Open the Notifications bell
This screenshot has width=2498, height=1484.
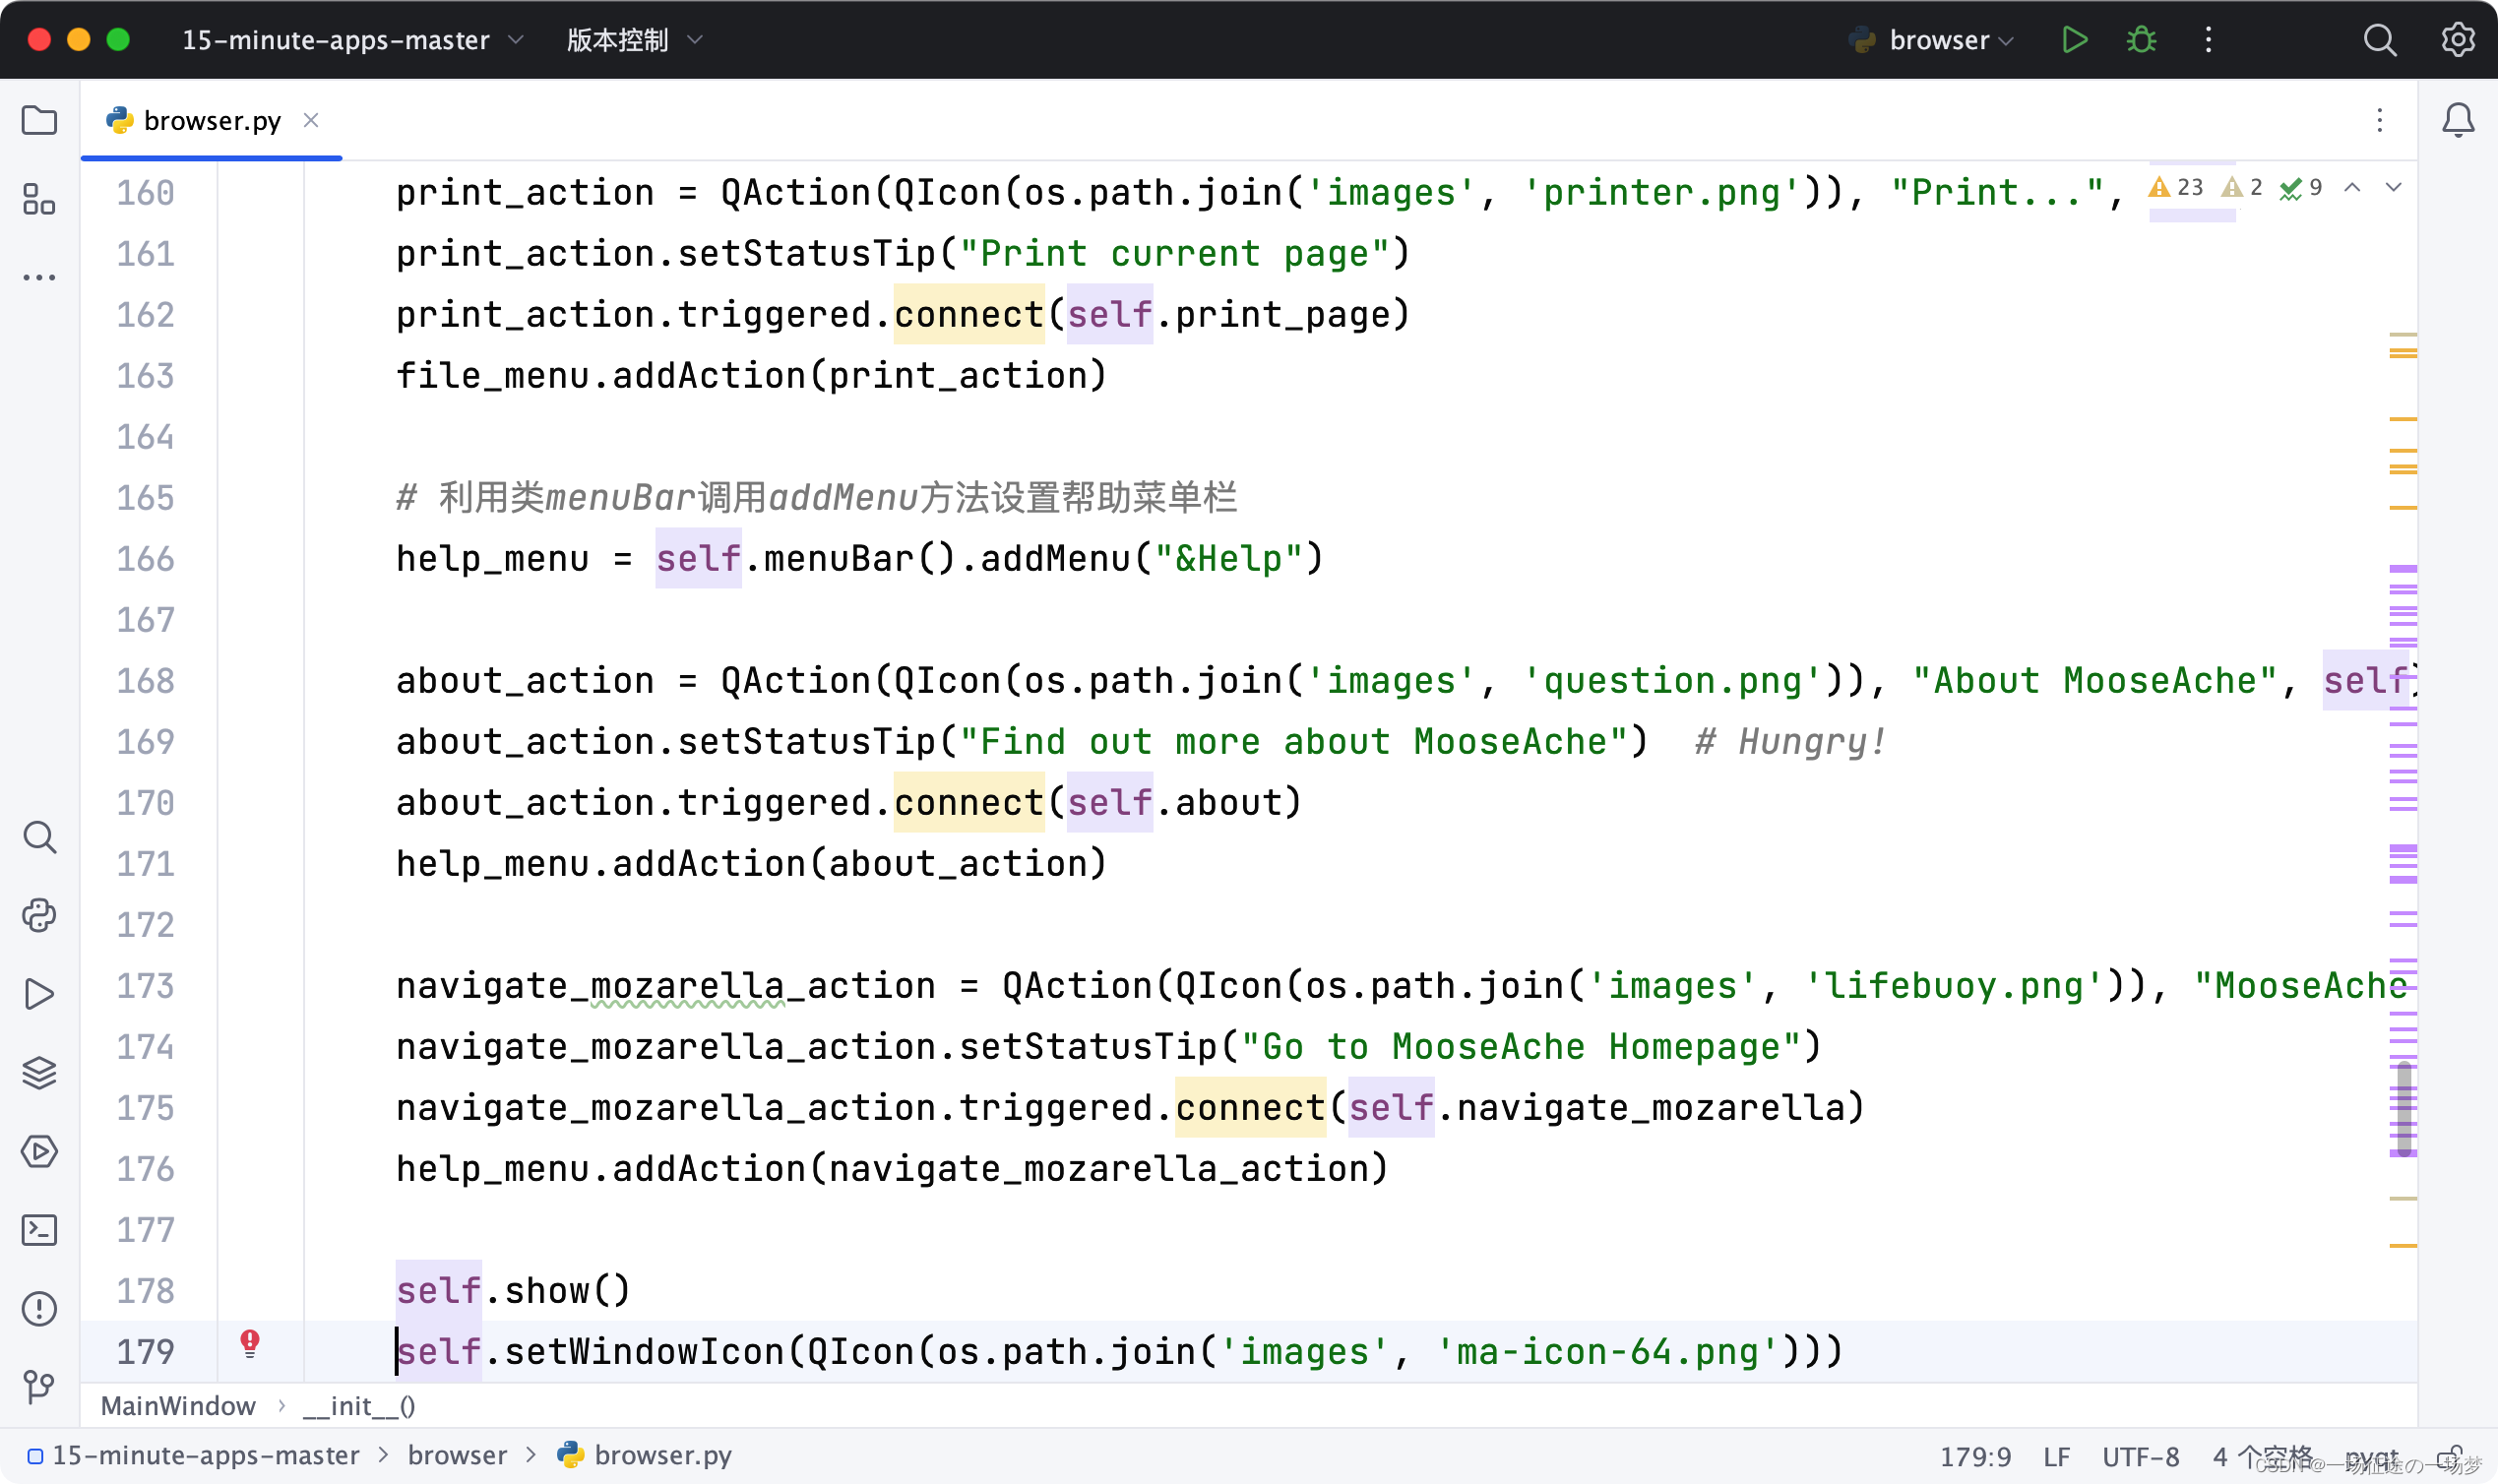tap(2458, 121)
